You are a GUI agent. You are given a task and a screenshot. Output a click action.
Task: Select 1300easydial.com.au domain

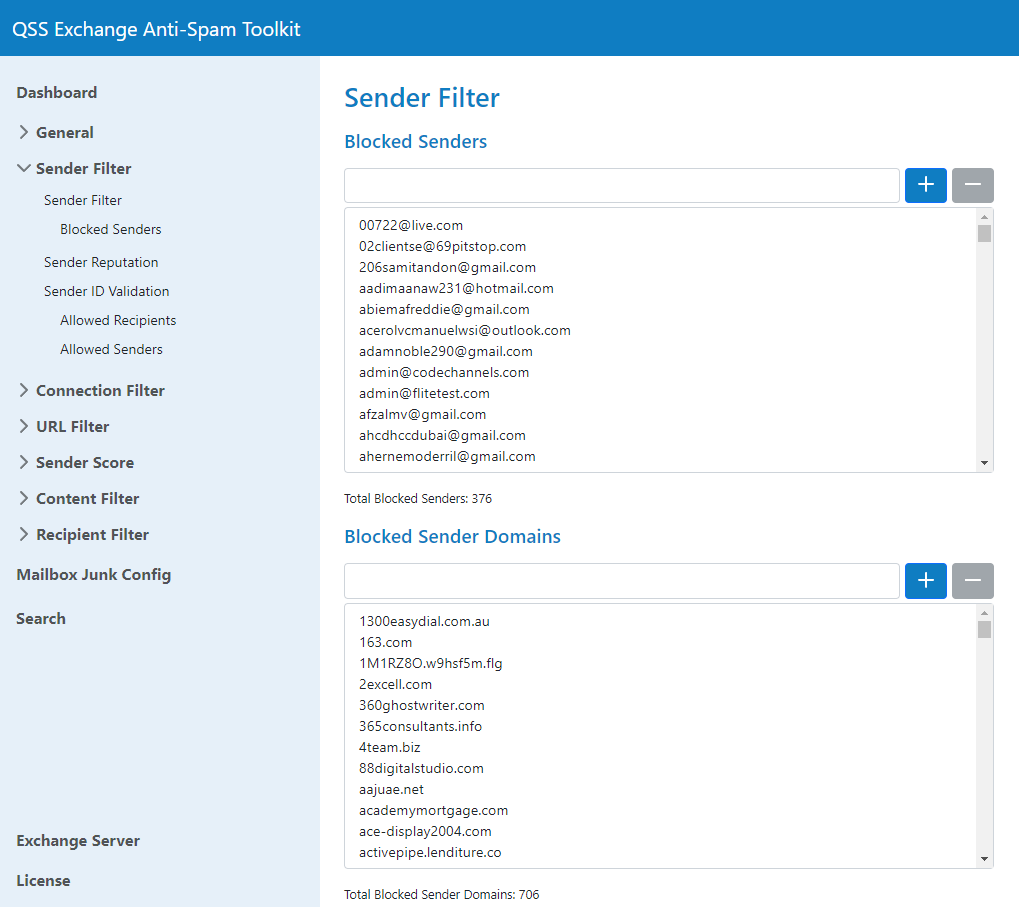click(x=424, y=621)
